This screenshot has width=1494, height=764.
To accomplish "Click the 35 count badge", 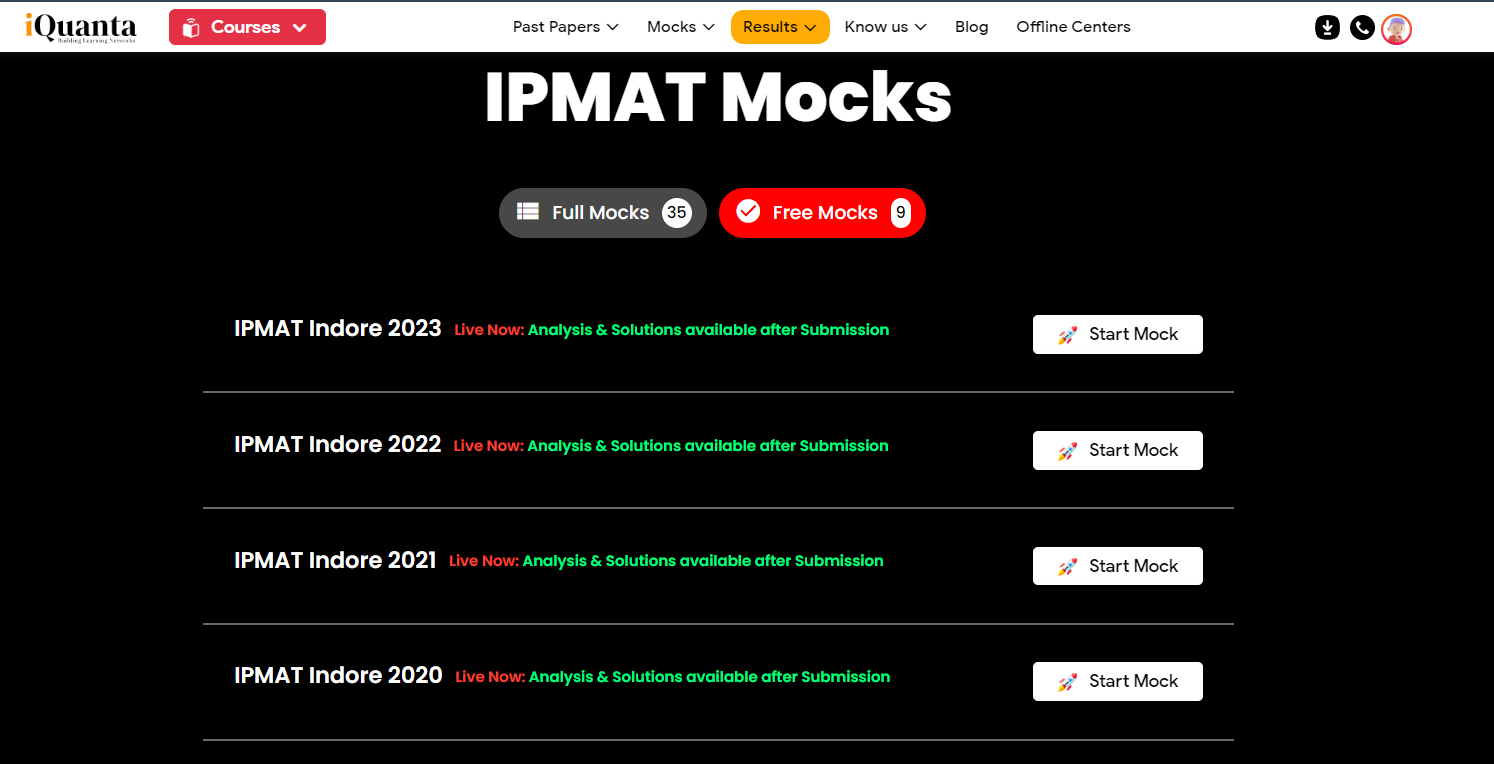I will click(677, 213).
